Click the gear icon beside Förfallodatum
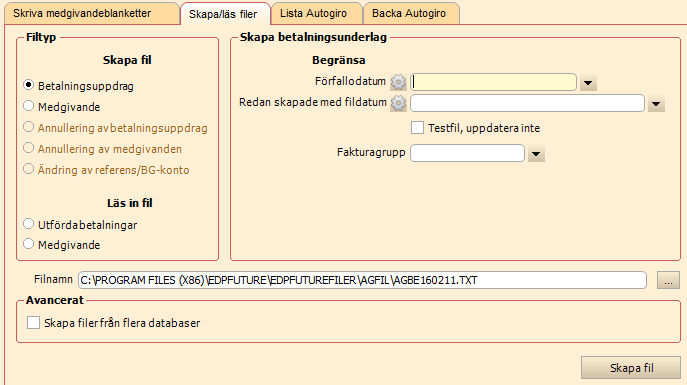This screenshot has width=687, height=385. (398, 82)
